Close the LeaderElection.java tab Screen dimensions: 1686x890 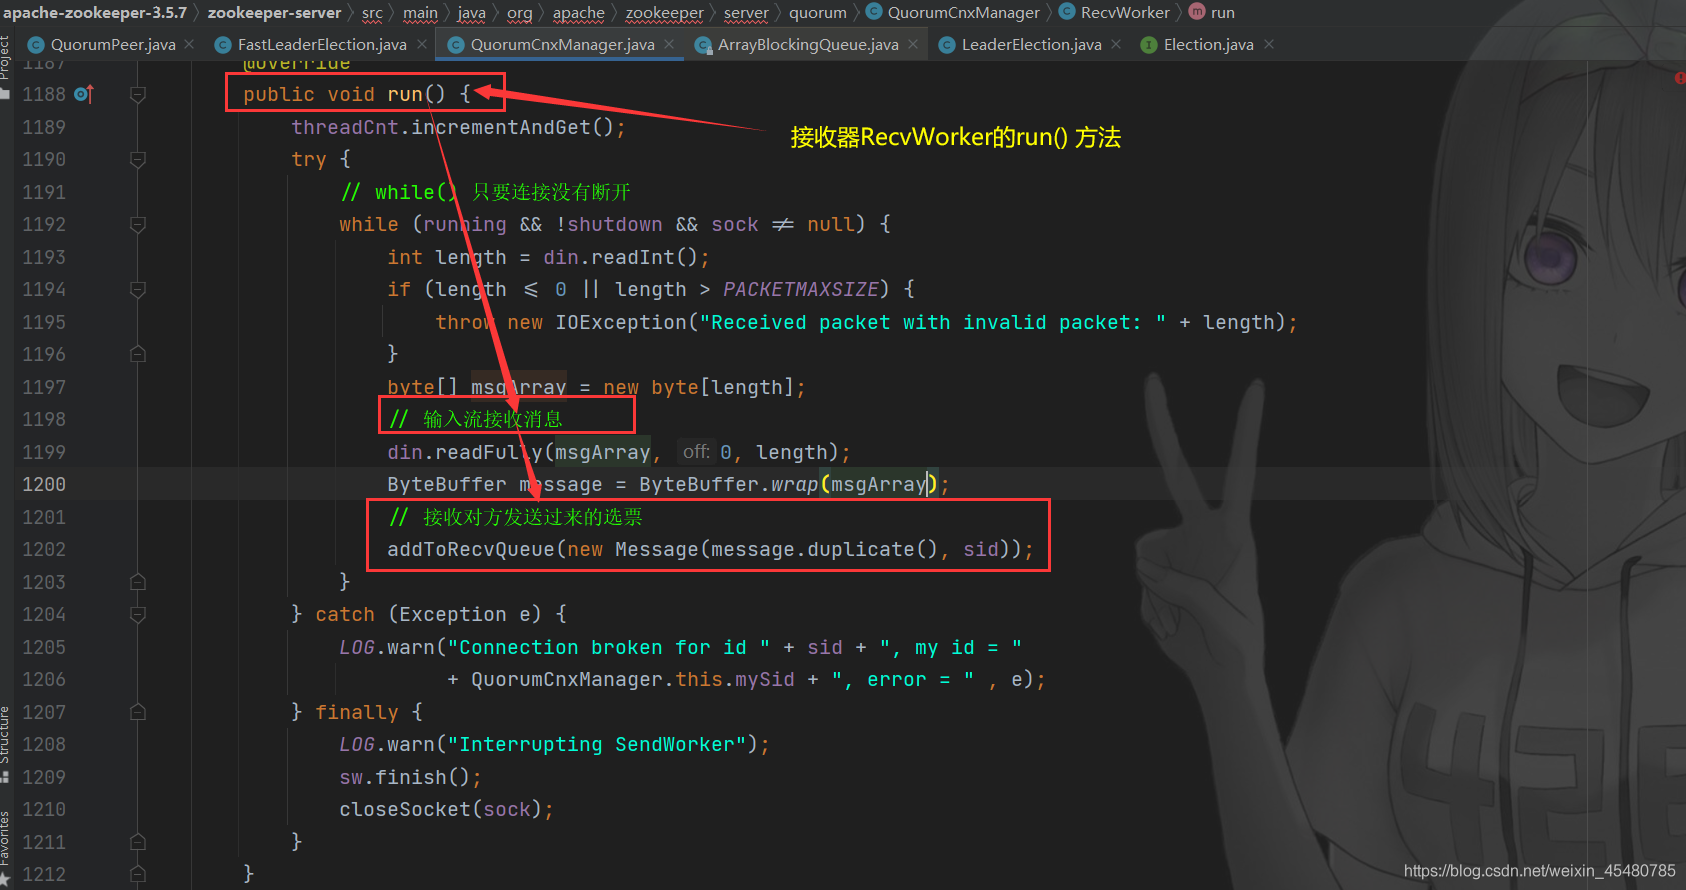click(1116, 44)
